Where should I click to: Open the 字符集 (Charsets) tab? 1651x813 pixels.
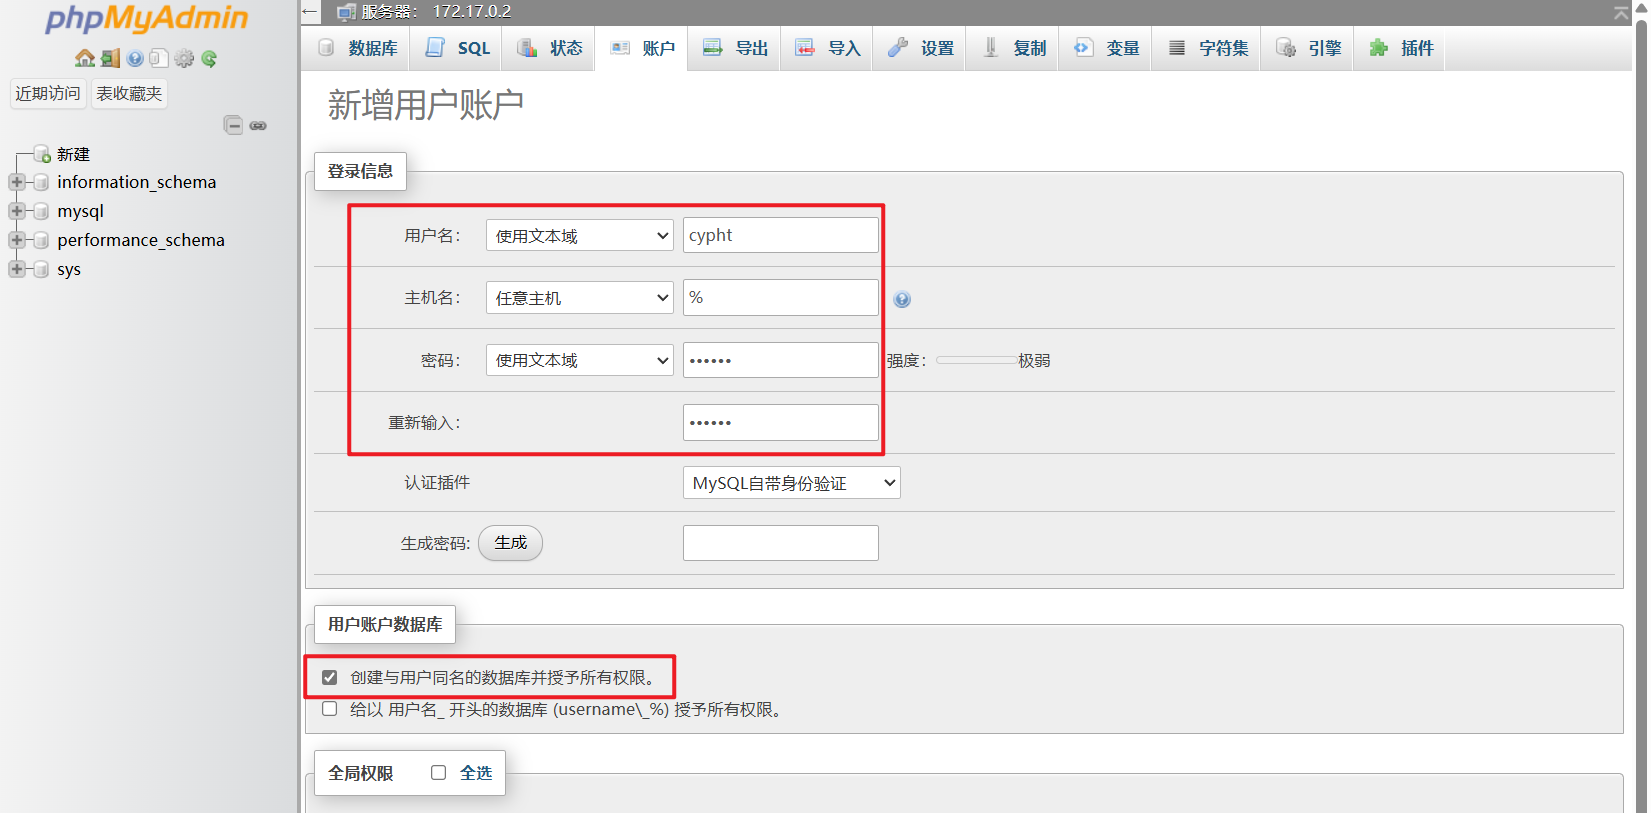1207,48
